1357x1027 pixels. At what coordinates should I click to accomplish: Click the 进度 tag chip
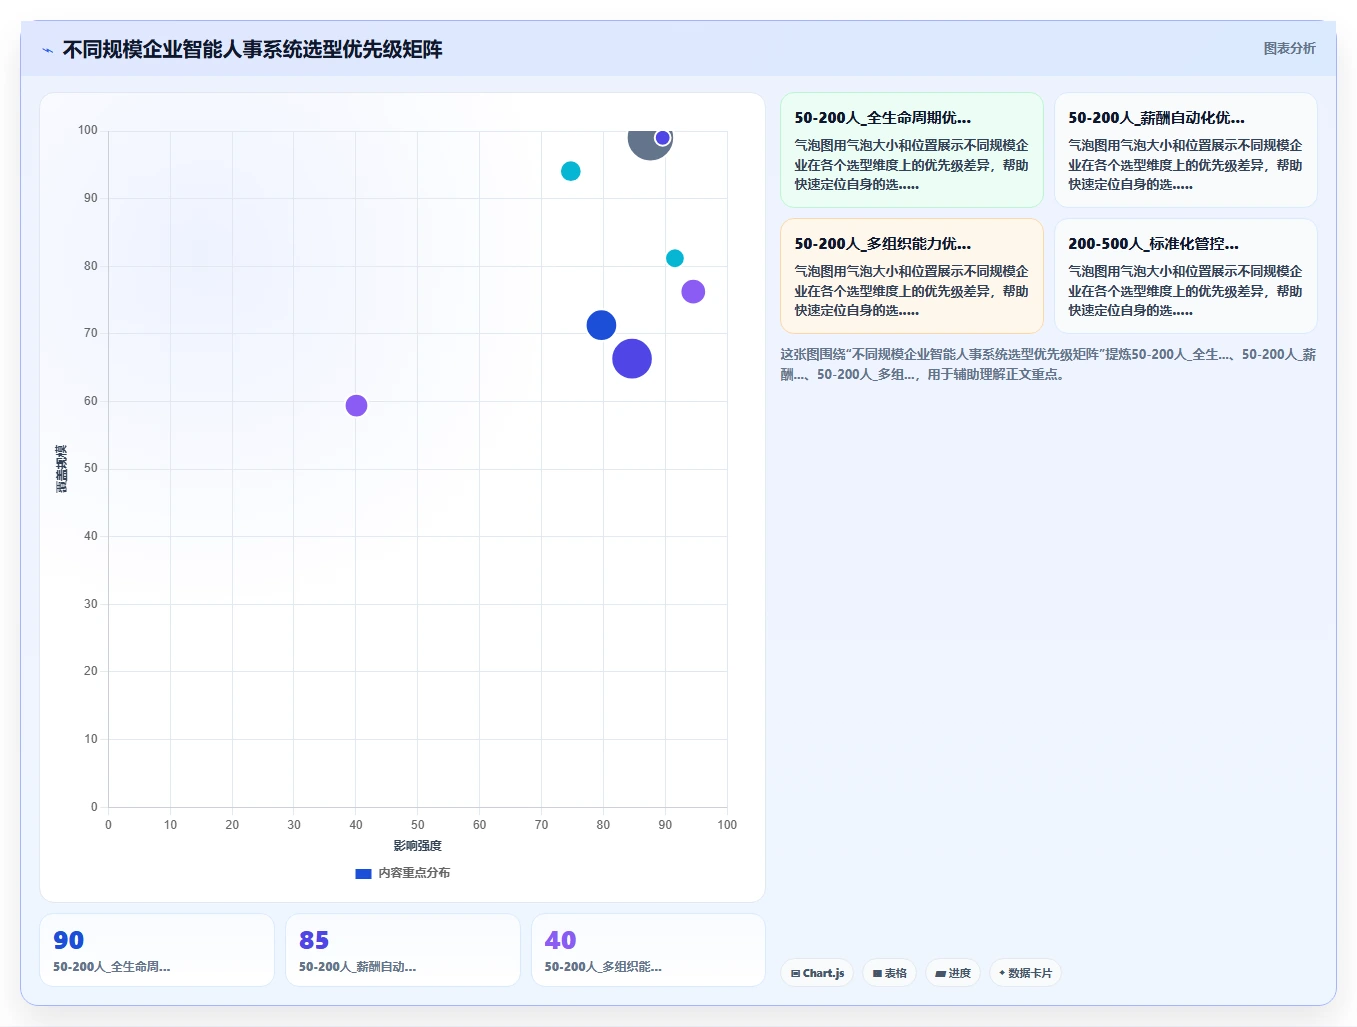[953, 973]
